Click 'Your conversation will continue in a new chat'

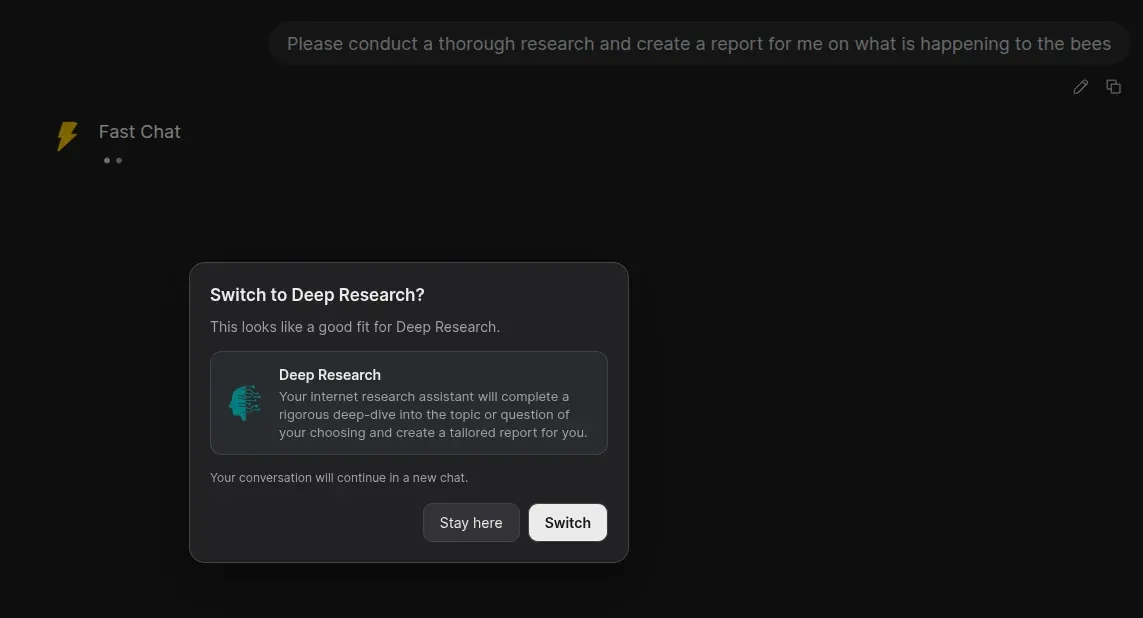point(339,478)
